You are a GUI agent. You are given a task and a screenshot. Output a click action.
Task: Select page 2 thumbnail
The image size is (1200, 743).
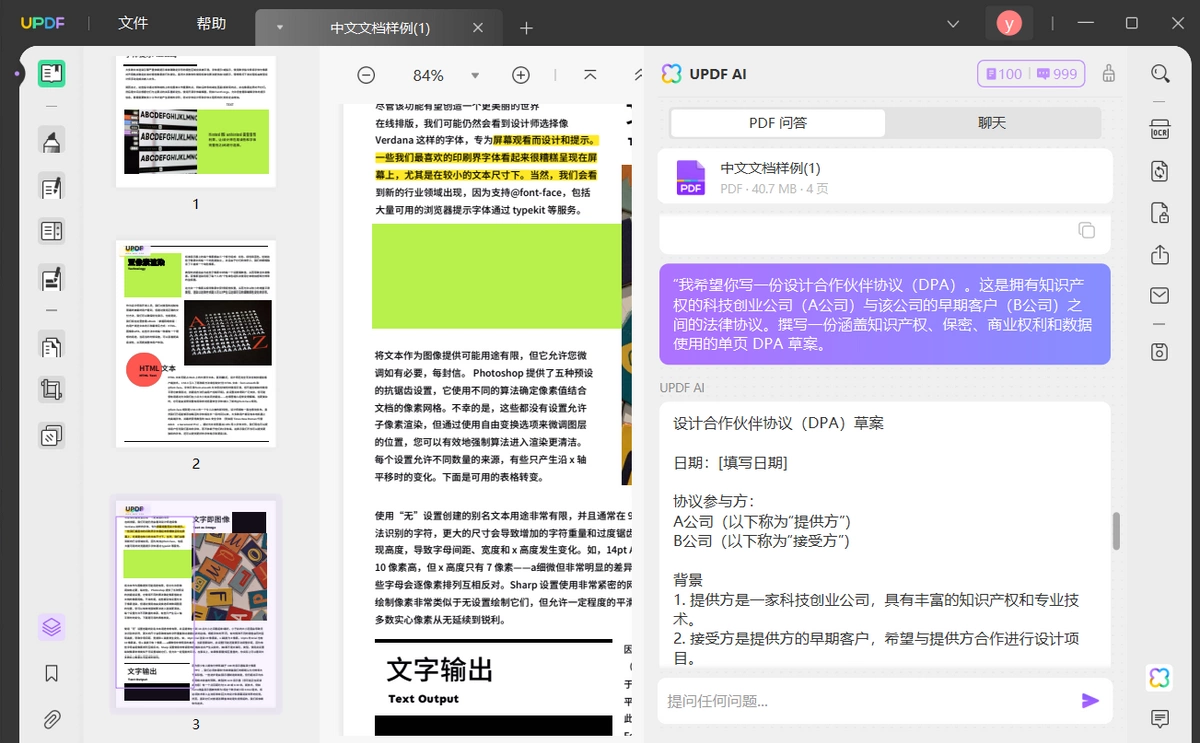(x=196, y=342)
